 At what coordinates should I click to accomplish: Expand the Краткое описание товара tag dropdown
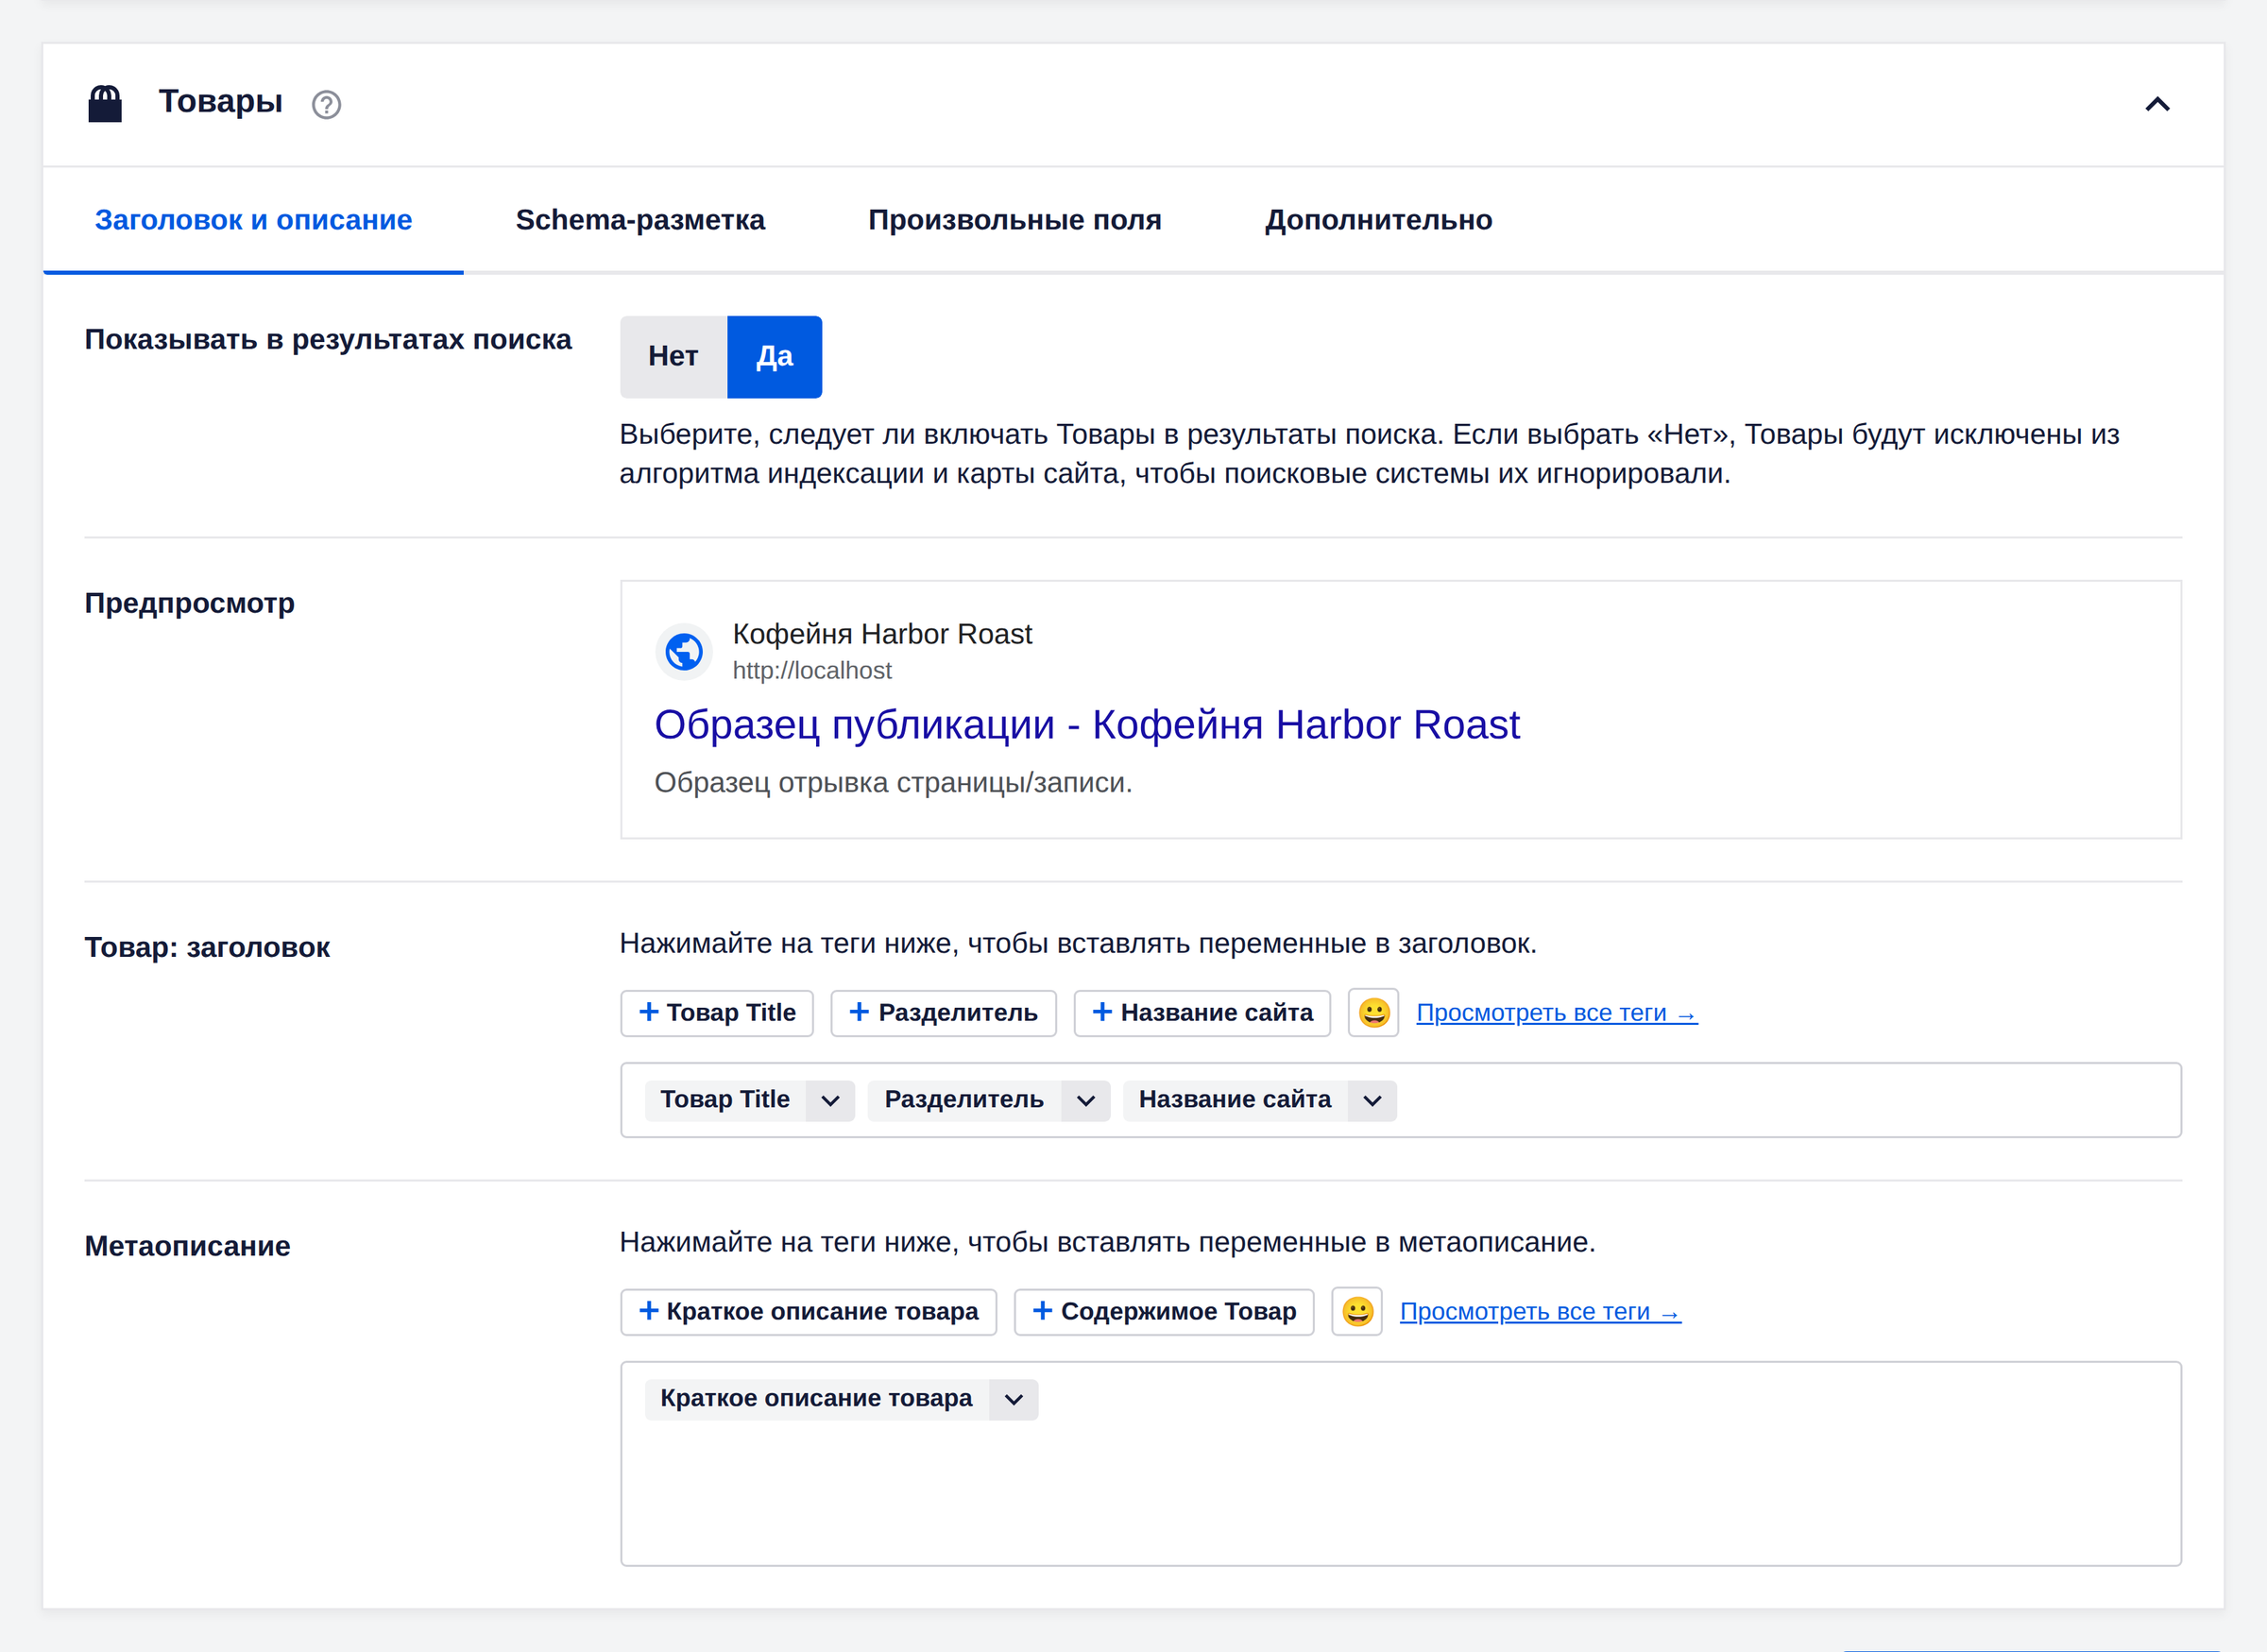tap(1013, 1399)
